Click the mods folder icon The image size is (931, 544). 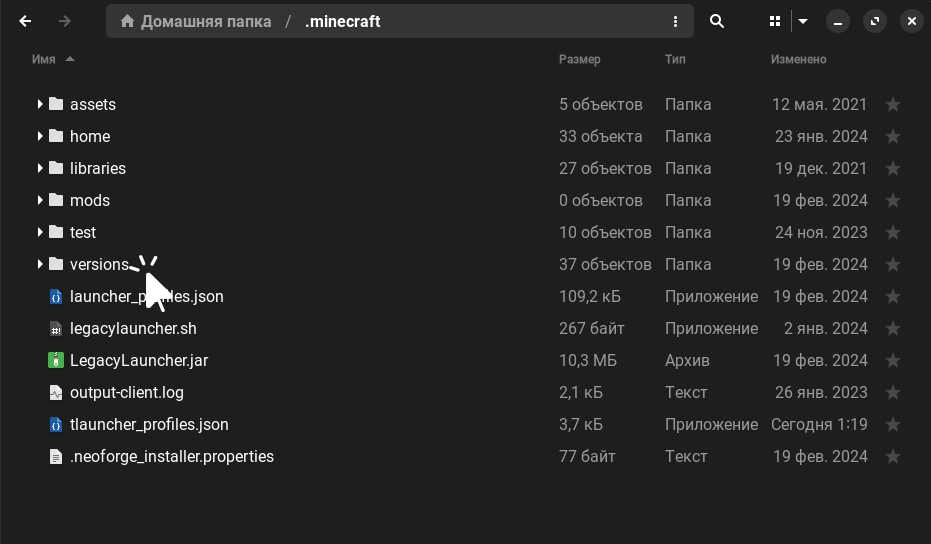click(56, 200)
